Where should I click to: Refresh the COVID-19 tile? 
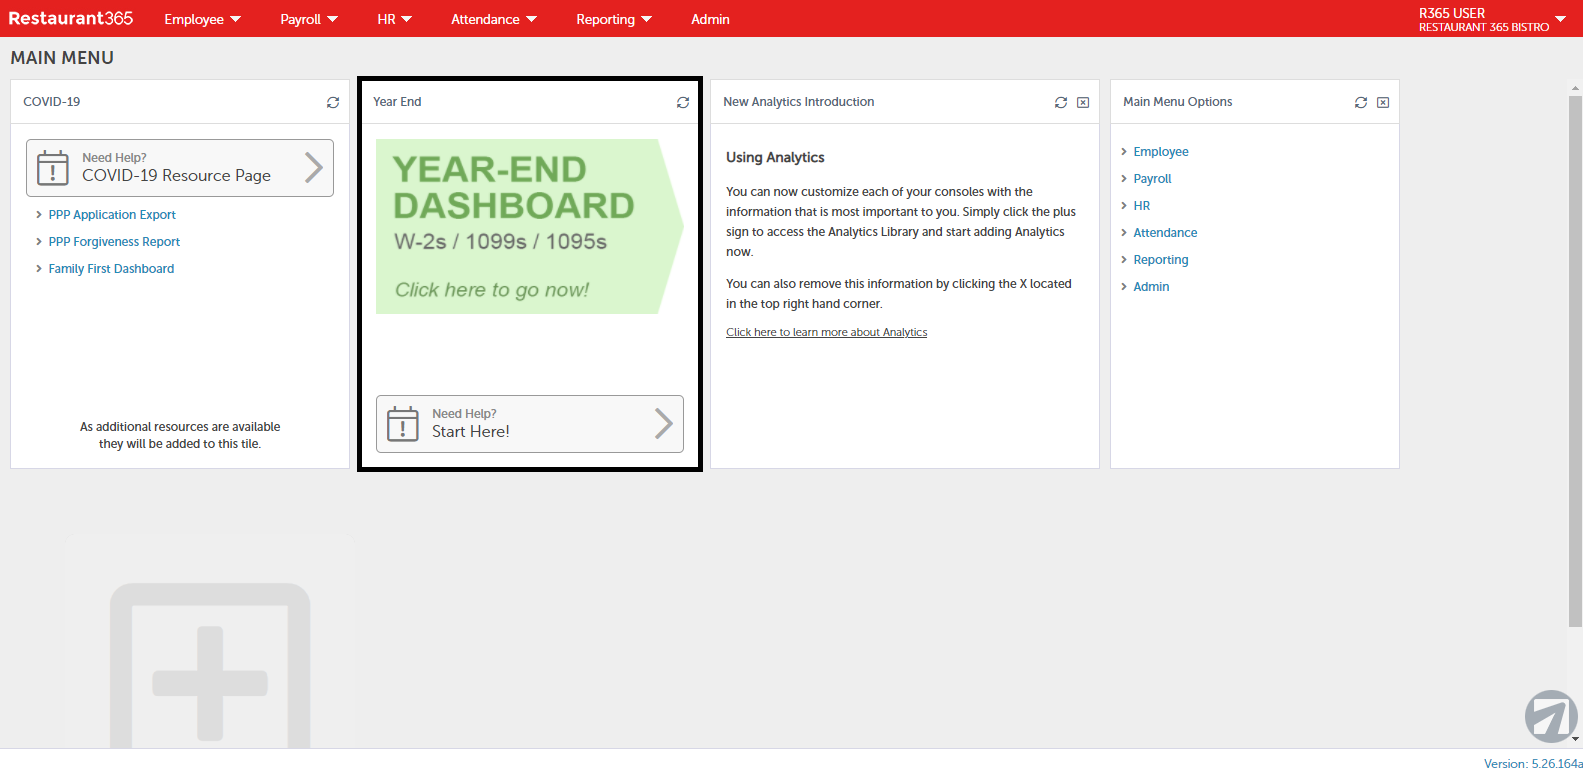coord(333,102)
